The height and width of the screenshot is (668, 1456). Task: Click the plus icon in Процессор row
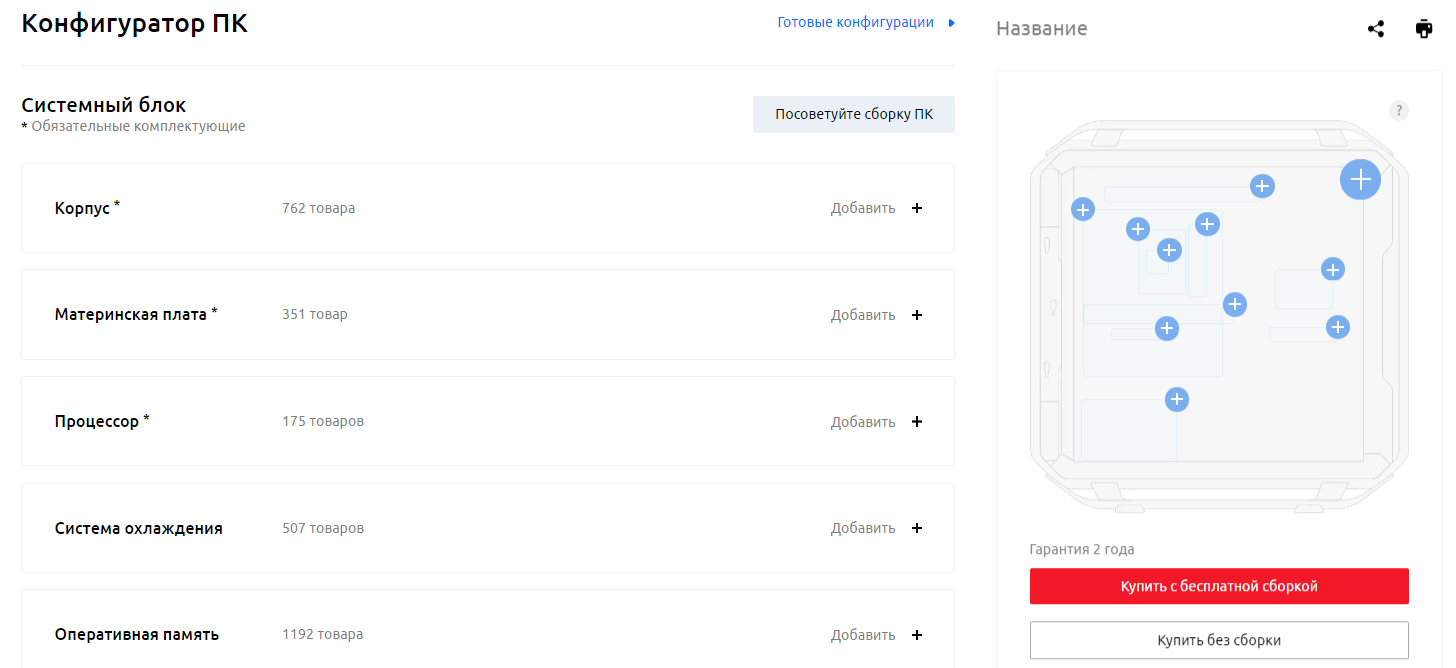917,422
